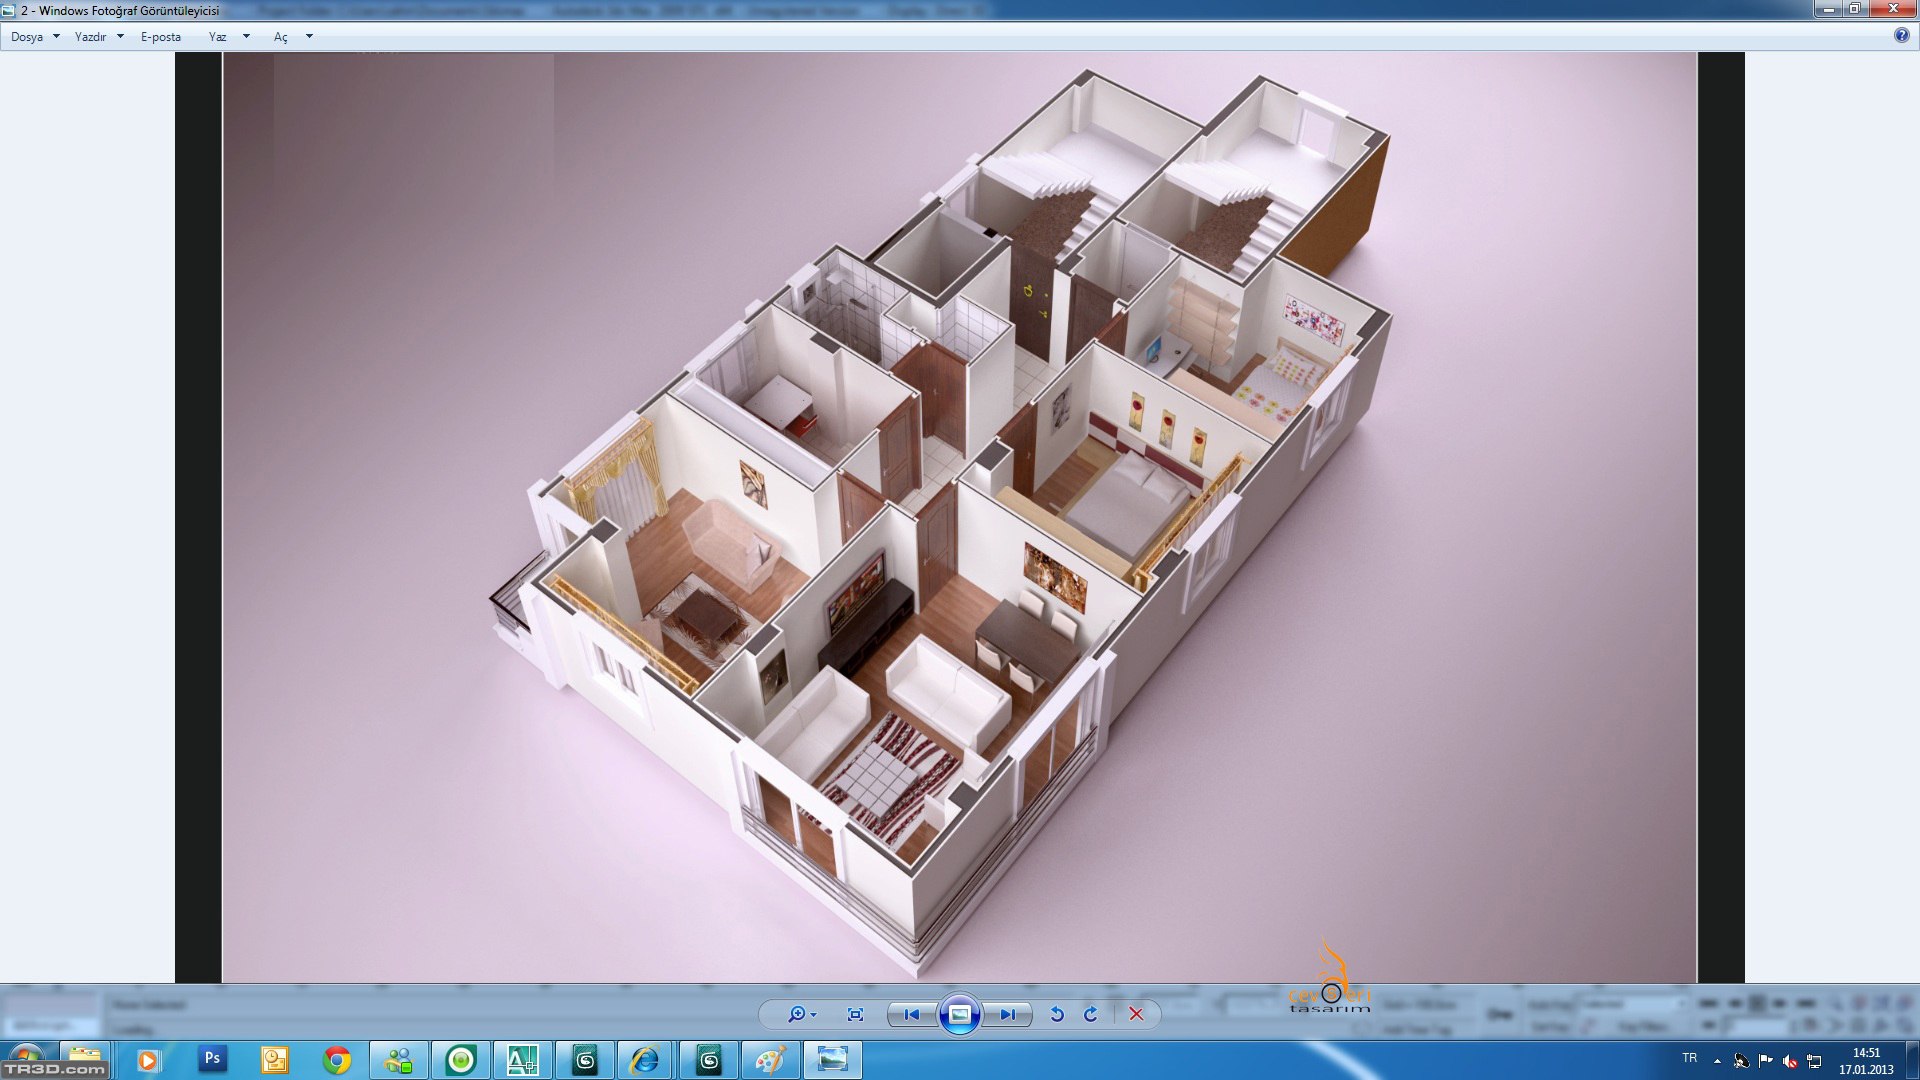This screenshot has width=1920, height=1080.
Task: Go to the next image
Action: click(x=1007, y=1014)
